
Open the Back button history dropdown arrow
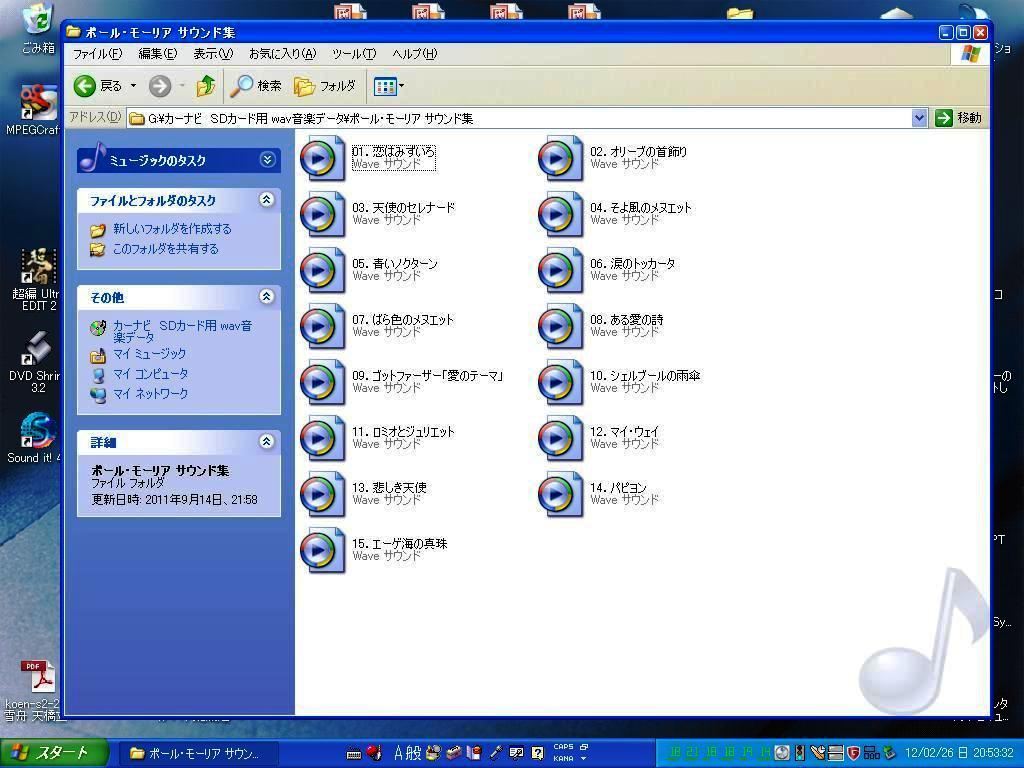pyautogui.click(x=133, y=86)
